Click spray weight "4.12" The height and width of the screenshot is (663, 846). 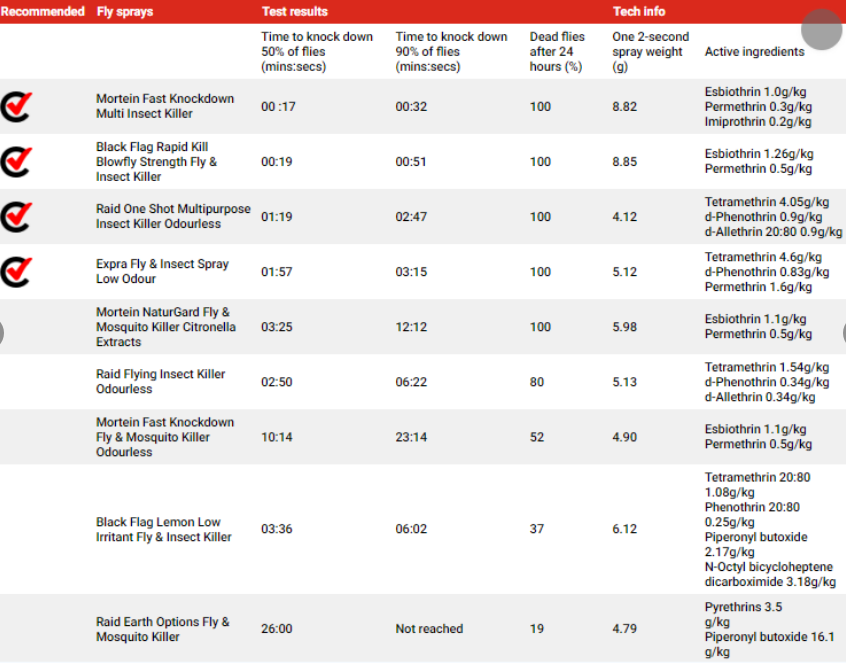tap(625, 216)
